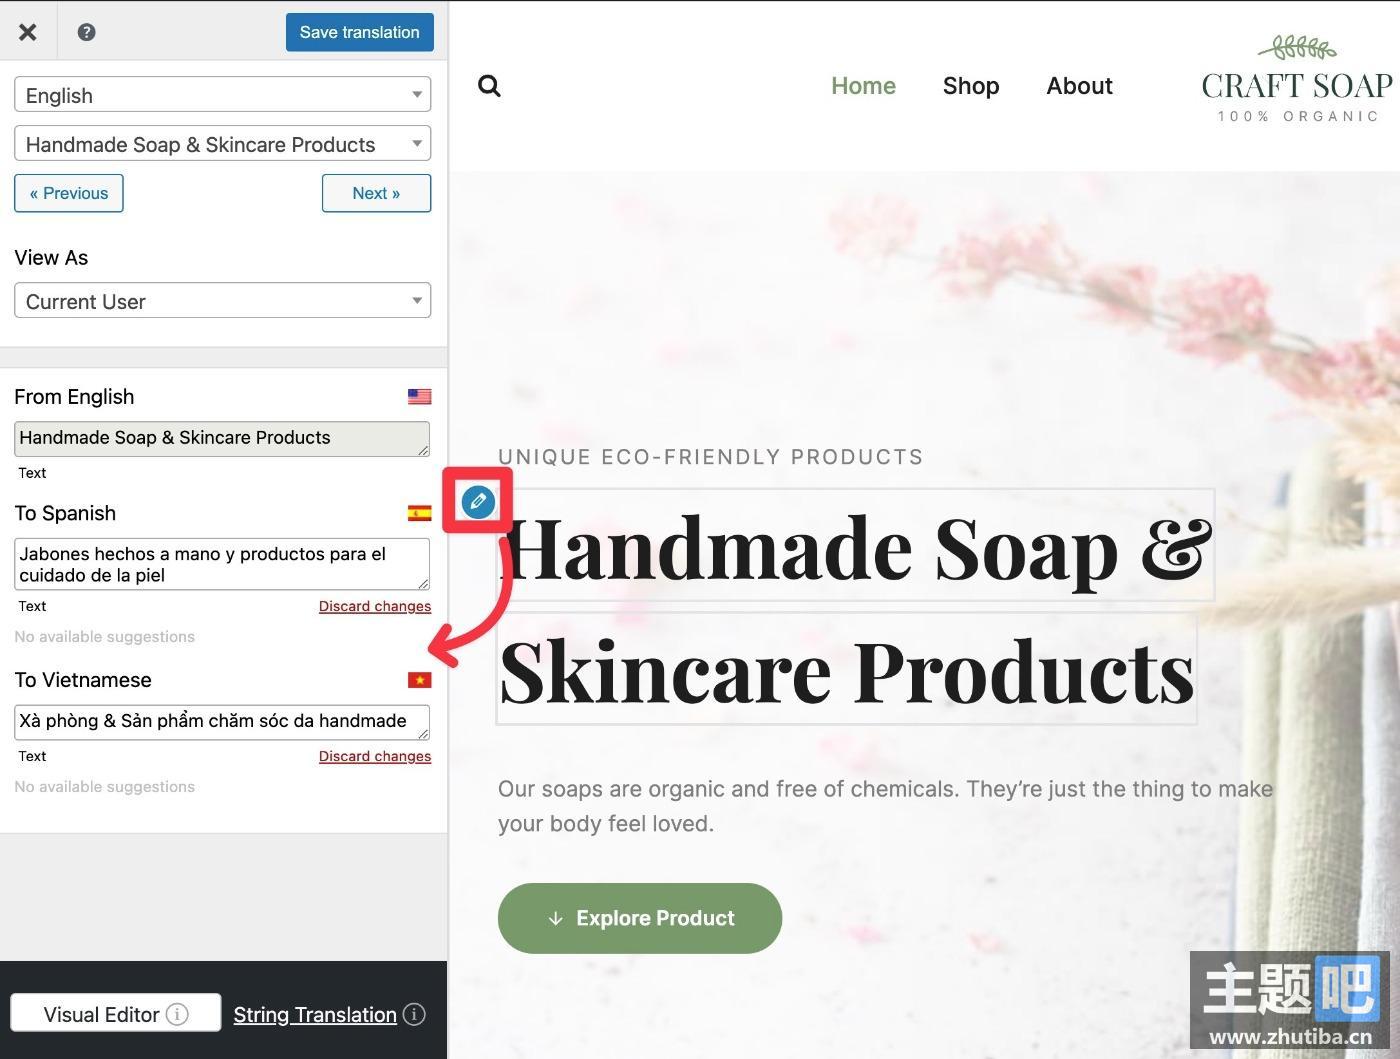Click the Explore Product button

(x=640, y=918)
